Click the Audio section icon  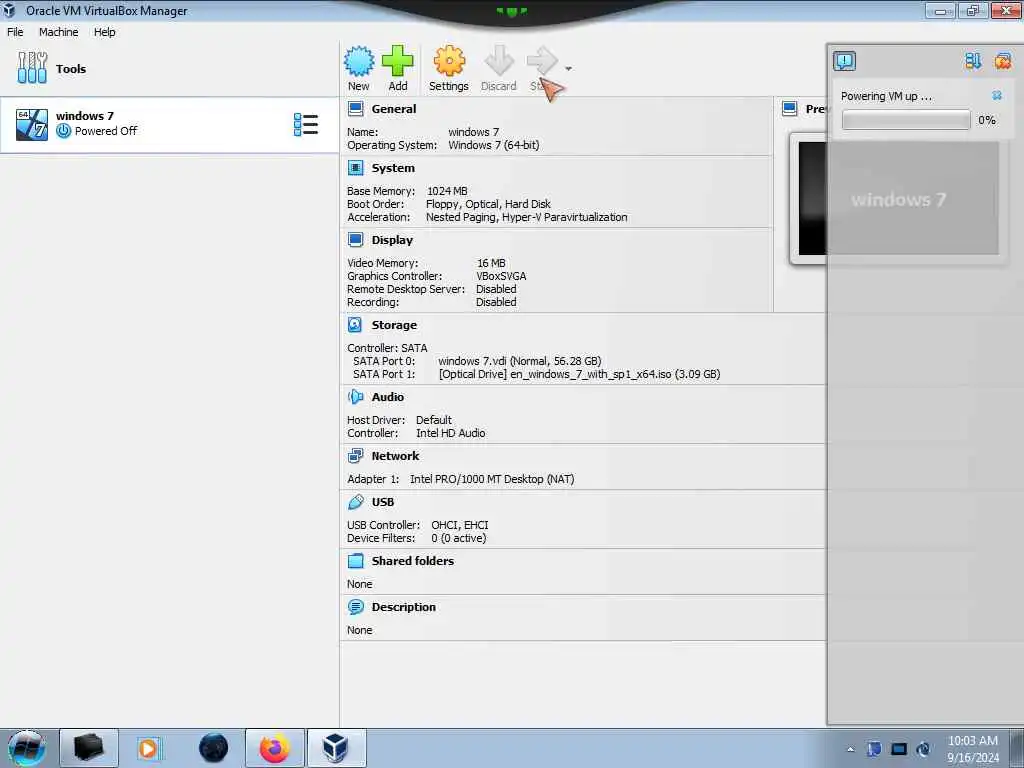click(355, 396)
